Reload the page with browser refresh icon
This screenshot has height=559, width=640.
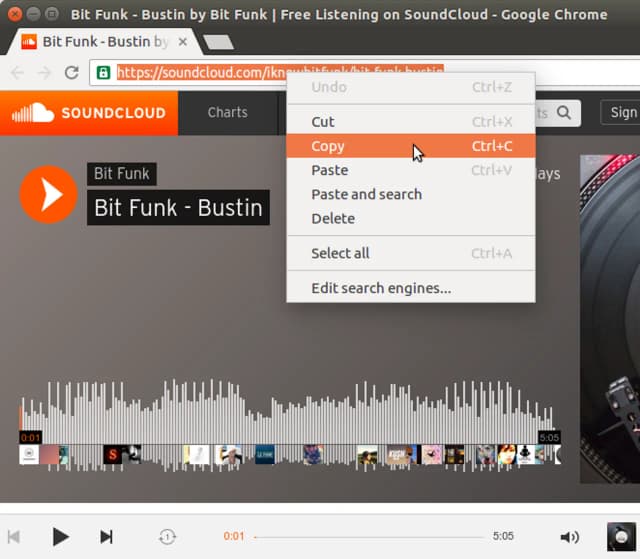click(71, 72)
